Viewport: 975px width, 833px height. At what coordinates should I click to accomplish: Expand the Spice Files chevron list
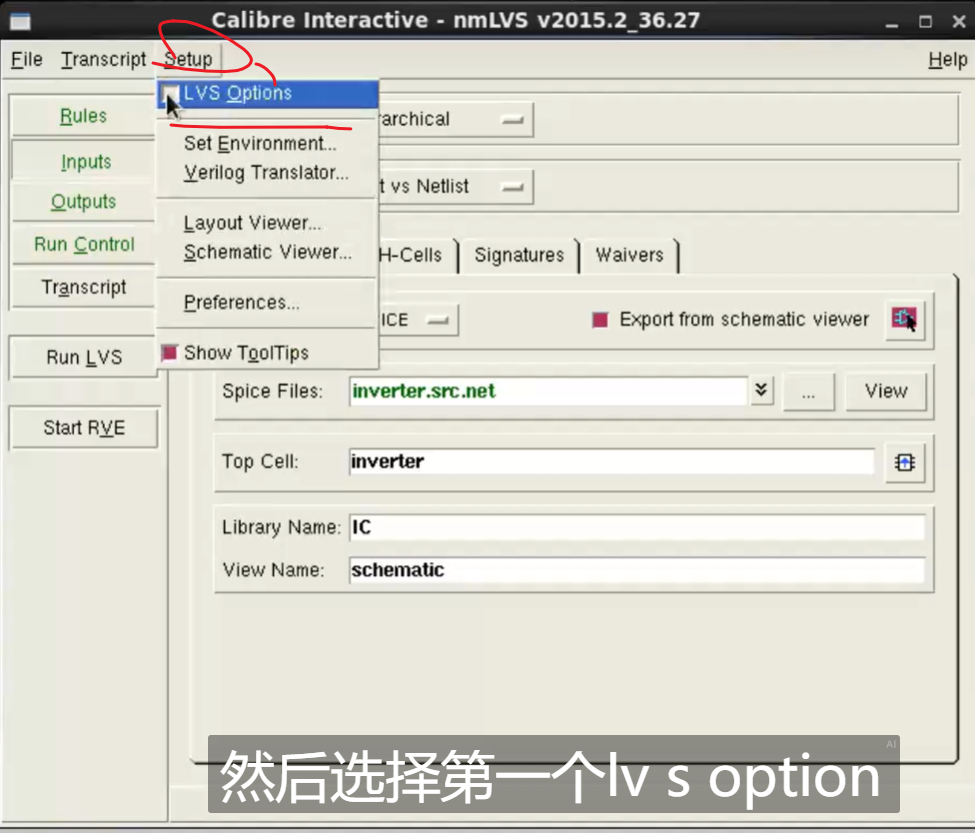[x=760, y=391]
